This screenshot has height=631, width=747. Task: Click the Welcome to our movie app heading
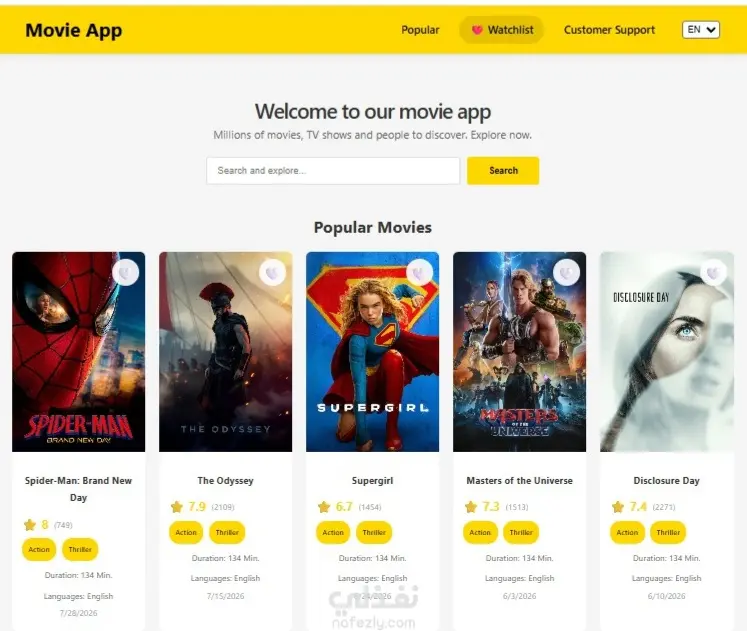[x=373, y=112]
